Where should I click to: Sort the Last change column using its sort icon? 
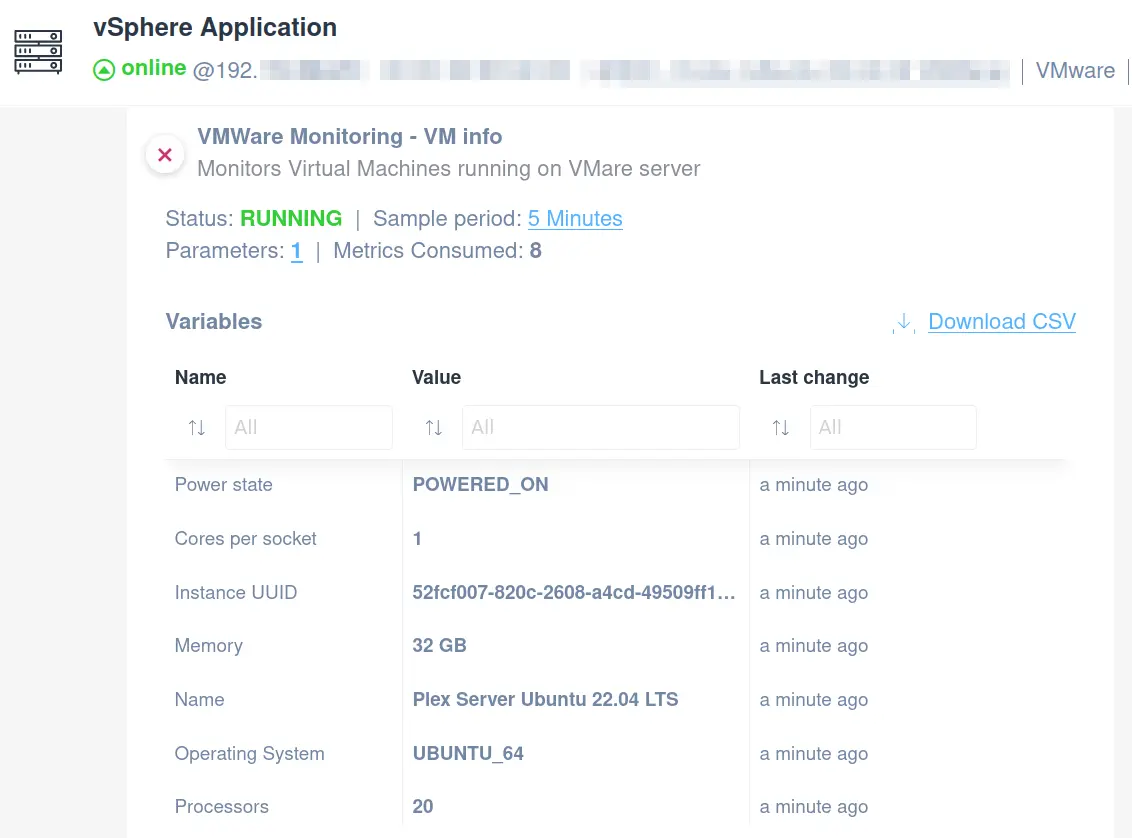coord(780,427)
